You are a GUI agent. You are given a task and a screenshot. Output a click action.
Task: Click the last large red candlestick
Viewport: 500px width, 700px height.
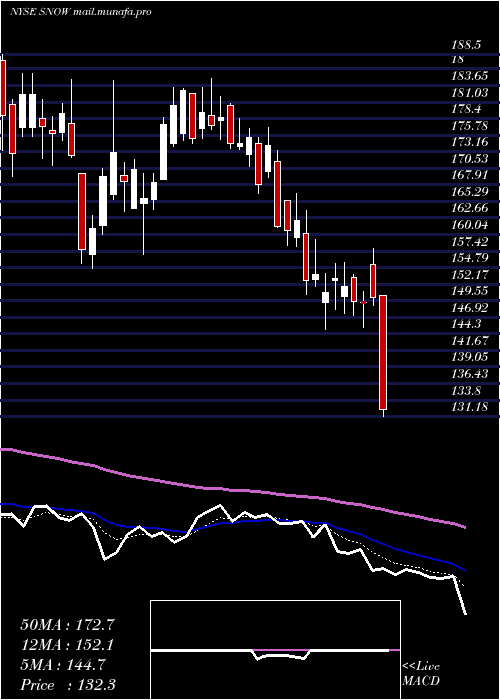[383, 353]
